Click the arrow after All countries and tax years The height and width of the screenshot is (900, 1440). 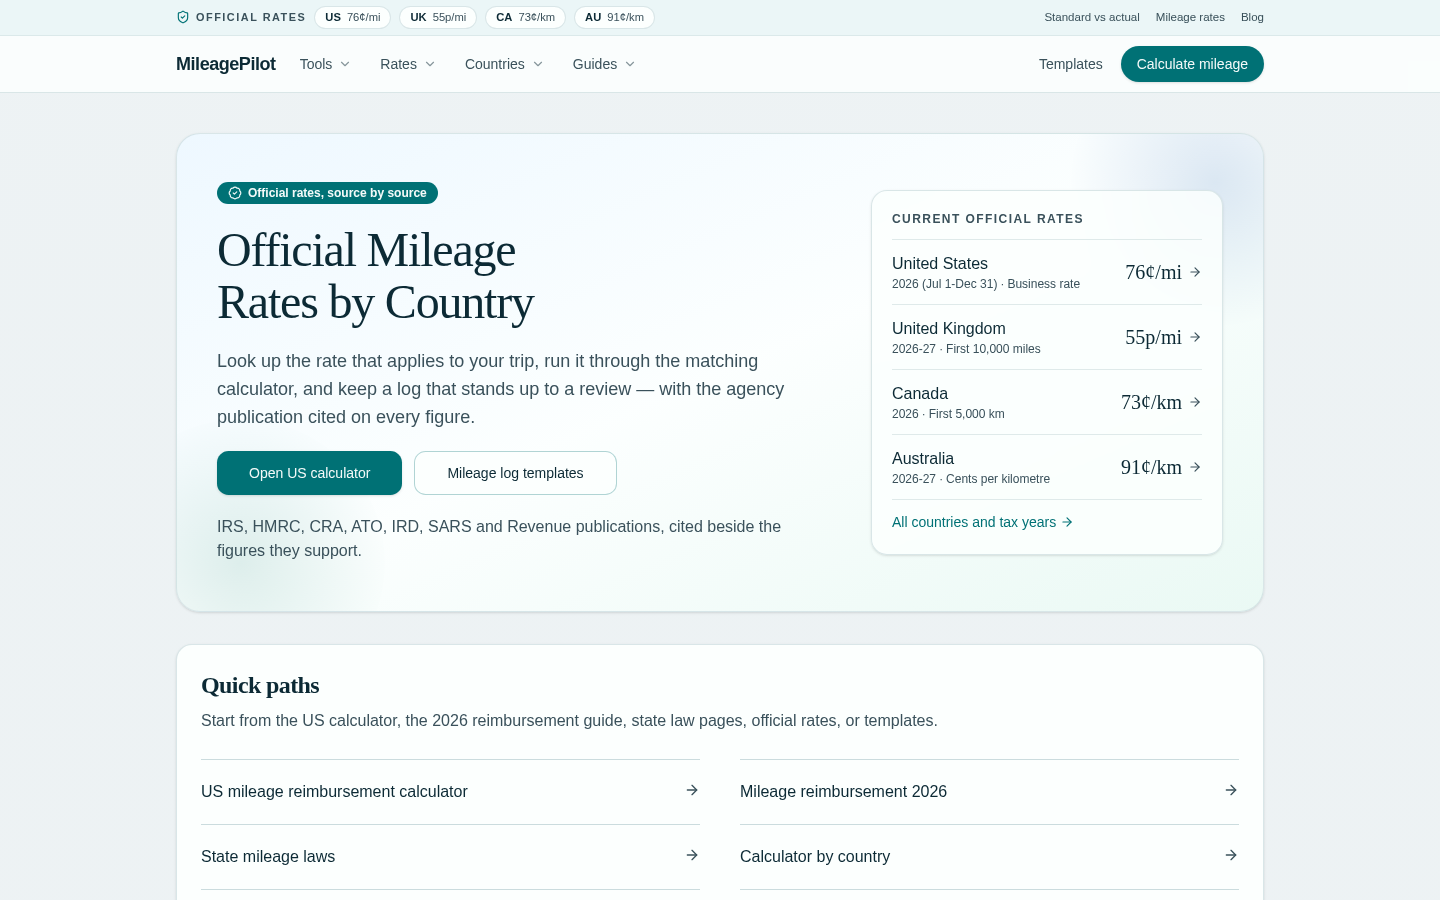click(x=1067, y=522)
